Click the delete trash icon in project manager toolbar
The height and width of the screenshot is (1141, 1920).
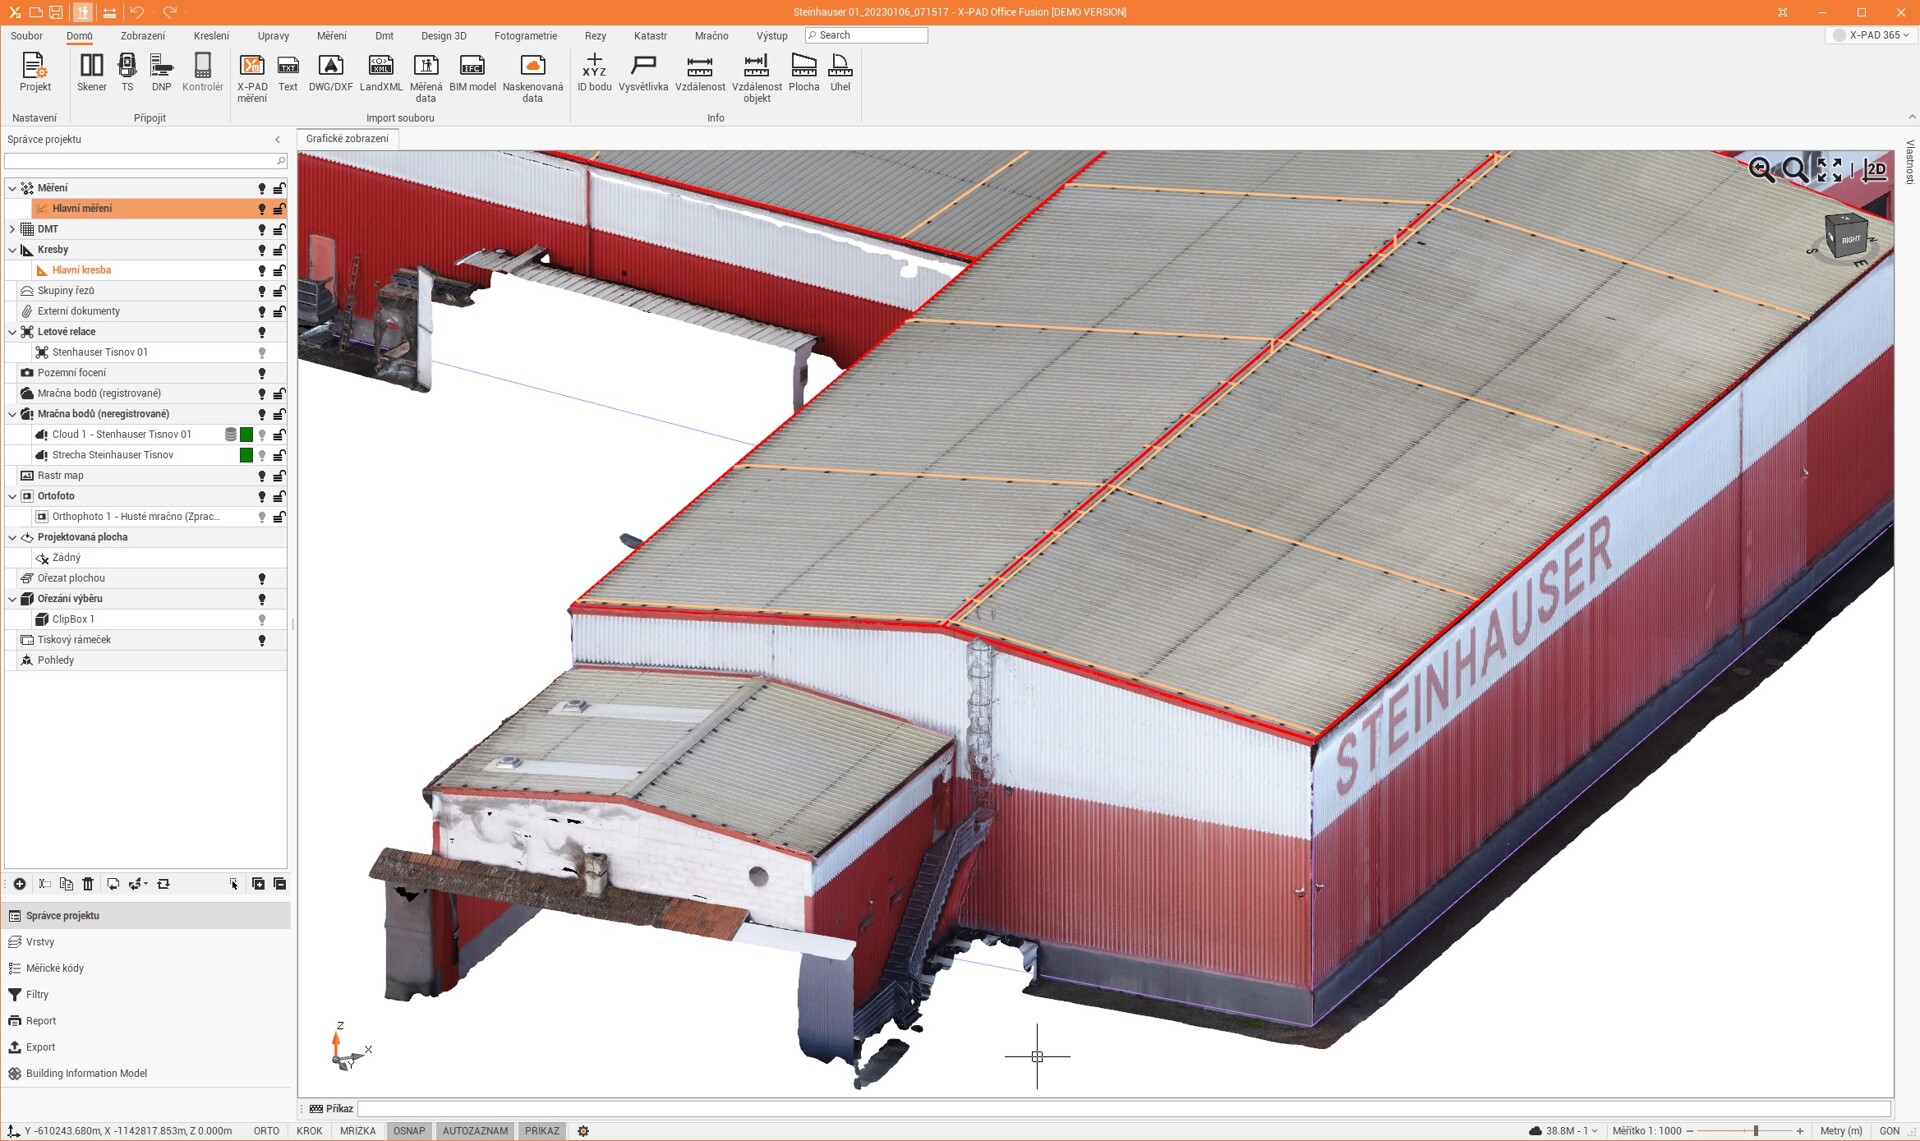88,884
